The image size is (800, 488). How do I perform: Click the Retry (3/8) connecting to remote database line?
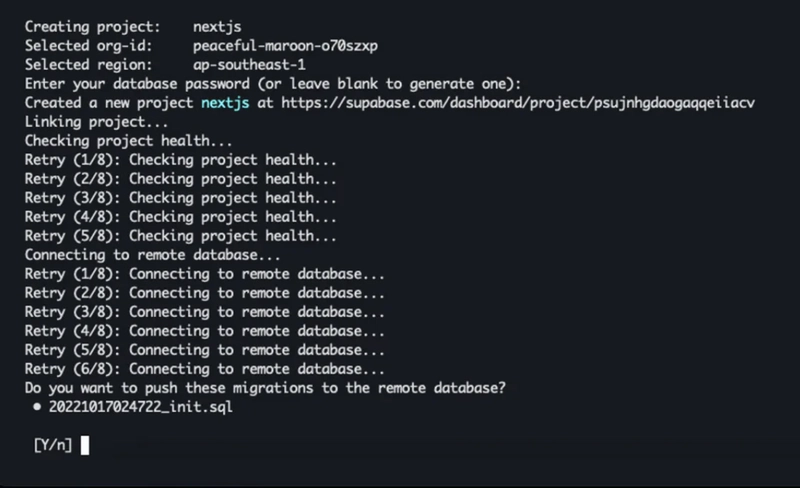(205, 312)
